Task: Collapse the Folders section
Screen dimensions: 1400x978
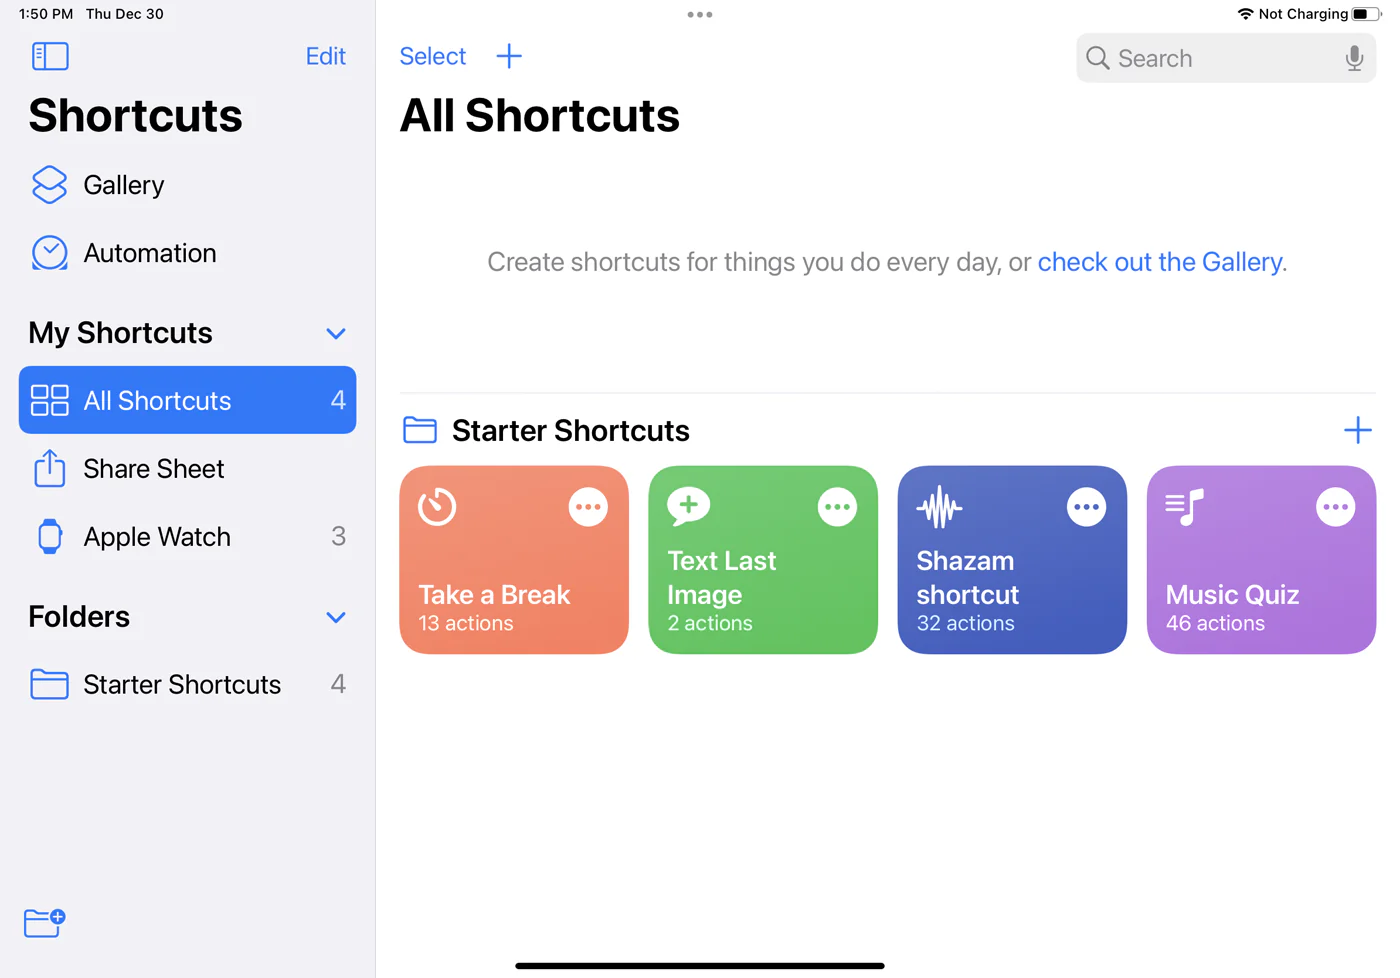Action: tap(336, 617)
